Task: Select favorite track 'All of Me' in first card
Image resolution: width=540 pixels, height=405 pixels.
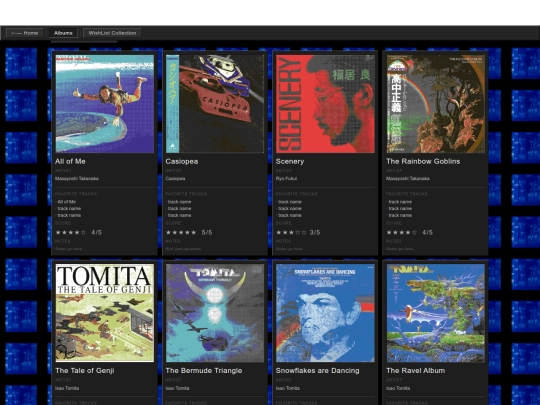Action: pos(66,202)
